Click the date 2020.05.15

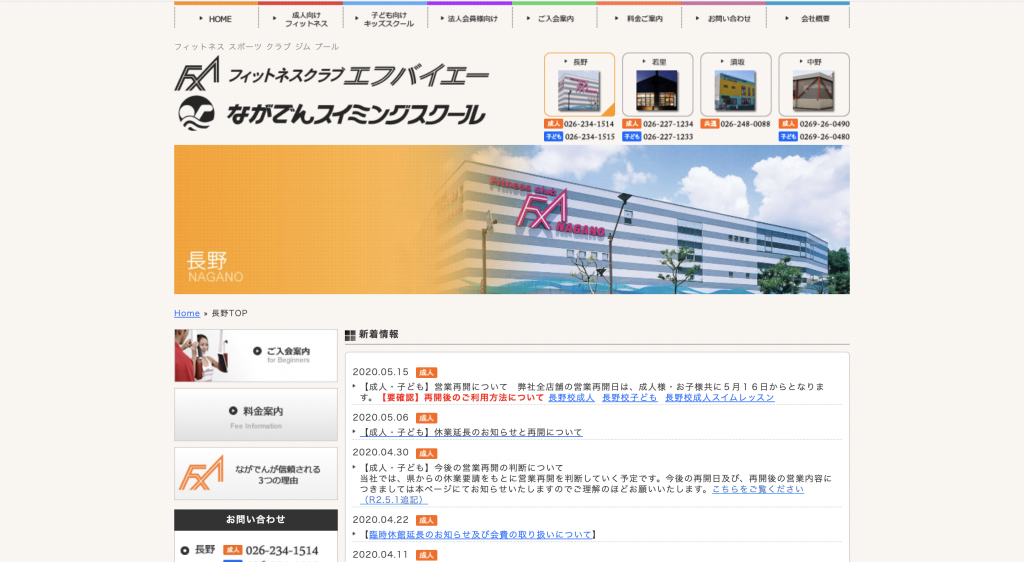(x=381, y=372)
